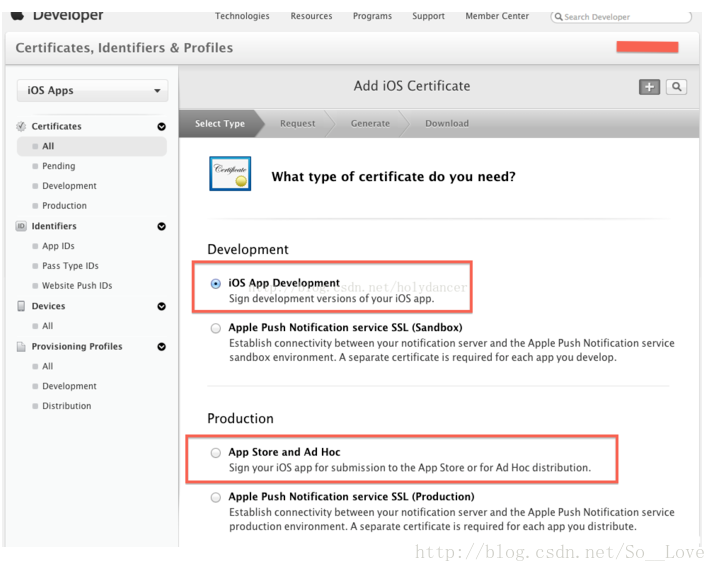Open the iOS Apps dropdown

pos(93,90)
